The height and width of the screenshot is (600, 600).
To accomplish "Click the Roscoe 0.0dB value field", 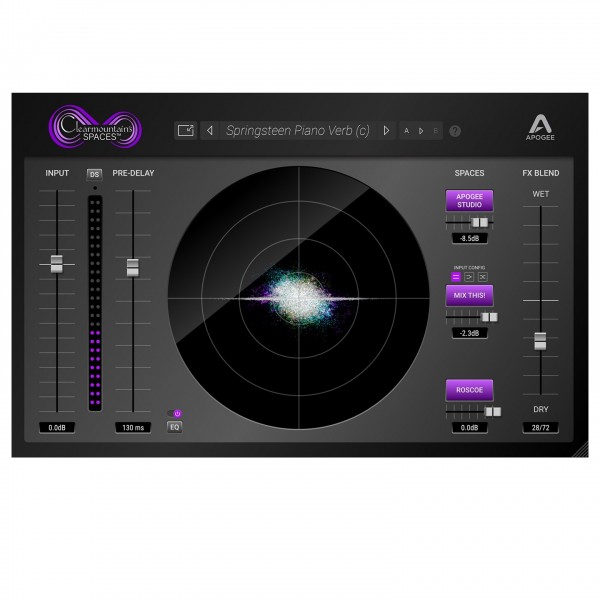I will [x=470, y=427].
